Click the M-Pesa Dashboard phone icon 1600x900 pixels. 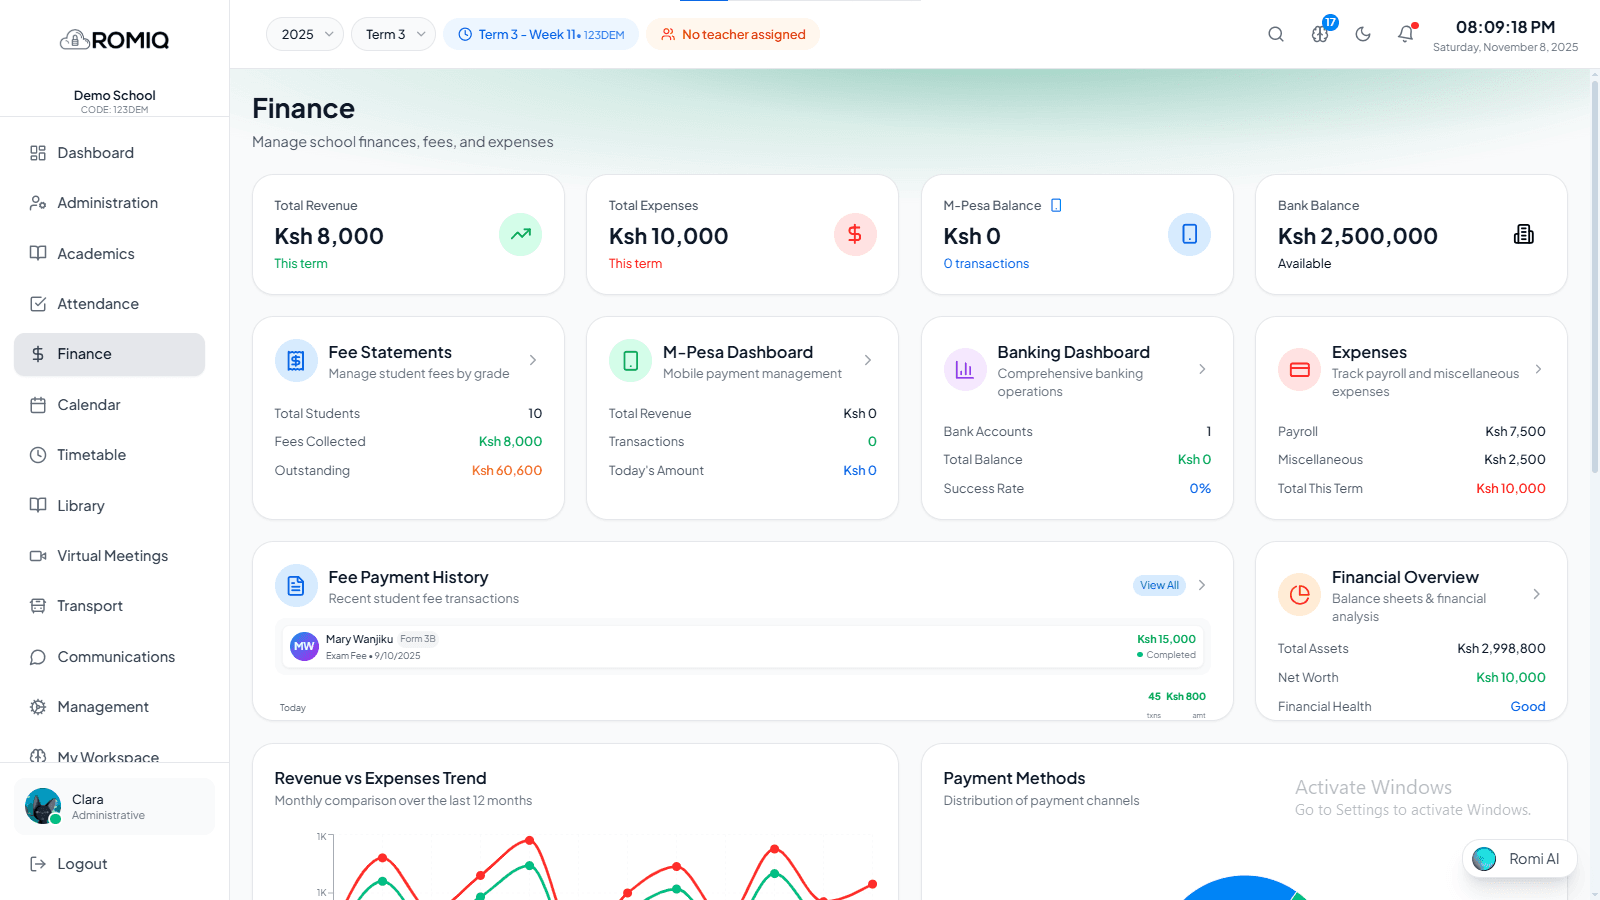[630, 361]
